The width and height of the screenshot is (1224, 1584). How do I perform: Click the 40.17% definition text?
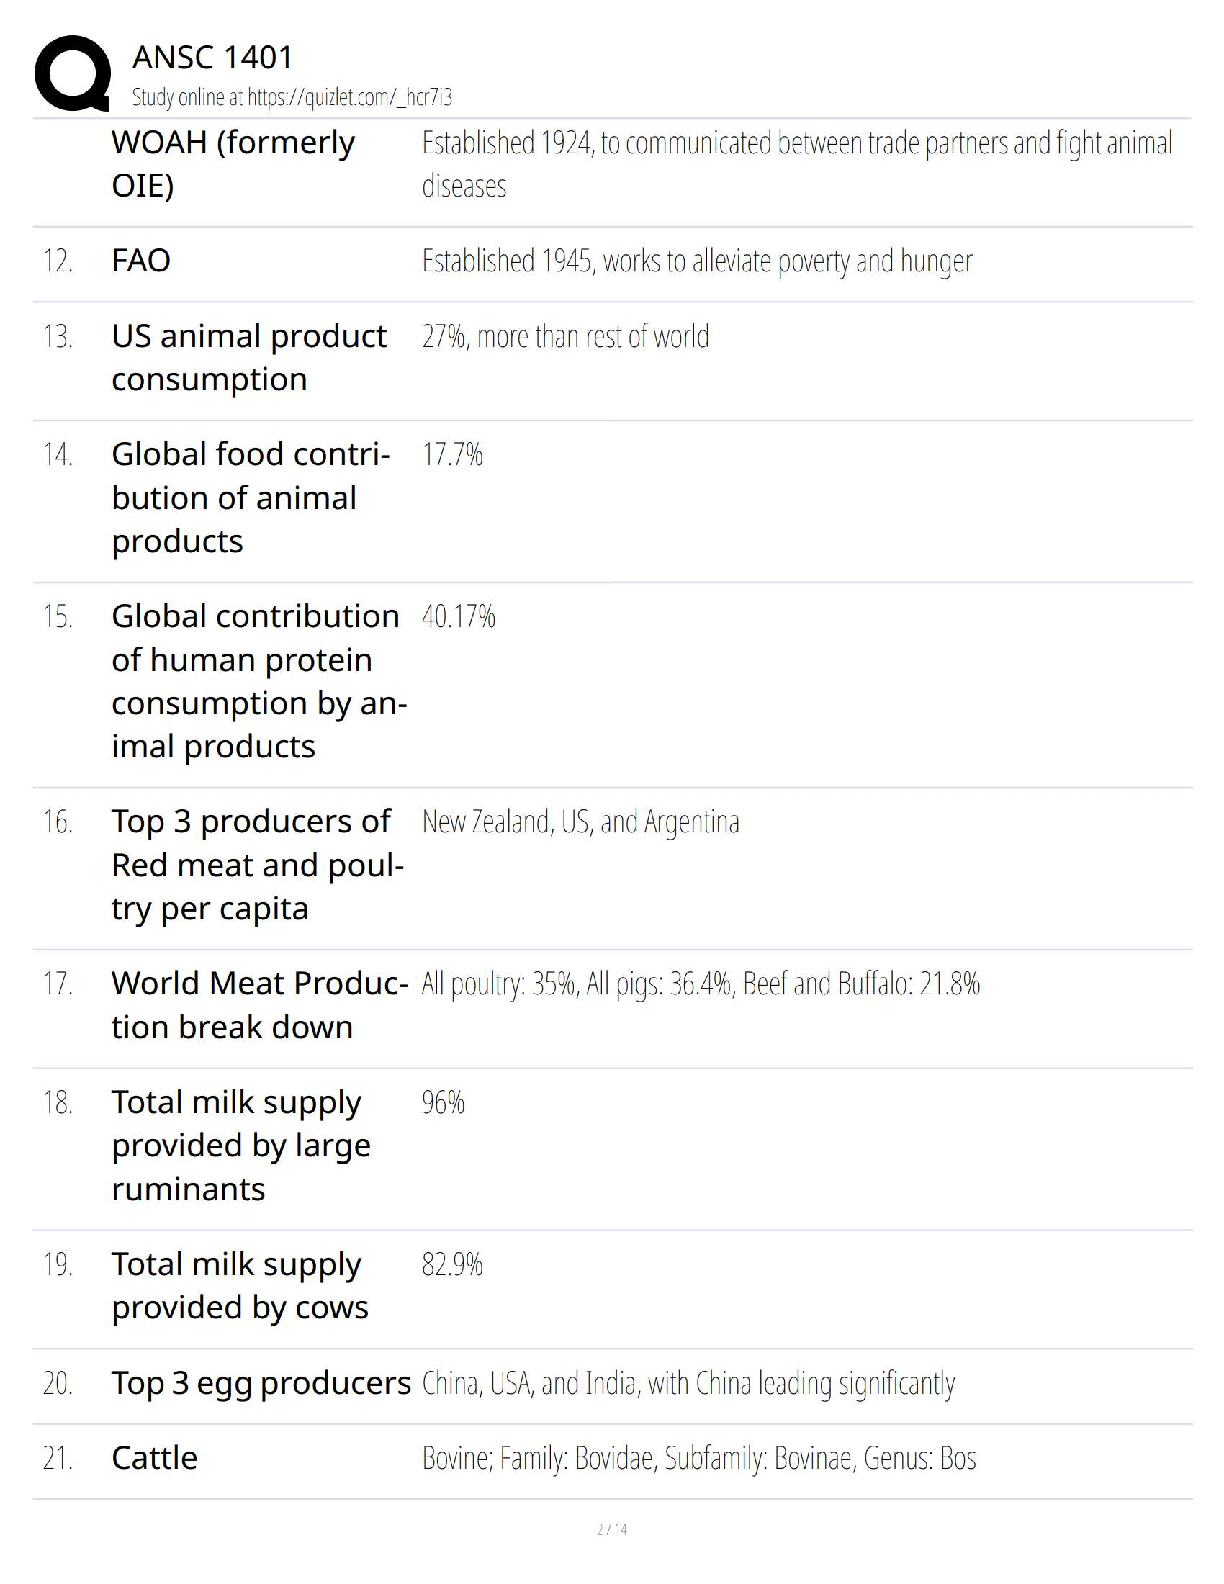(458, 617)
